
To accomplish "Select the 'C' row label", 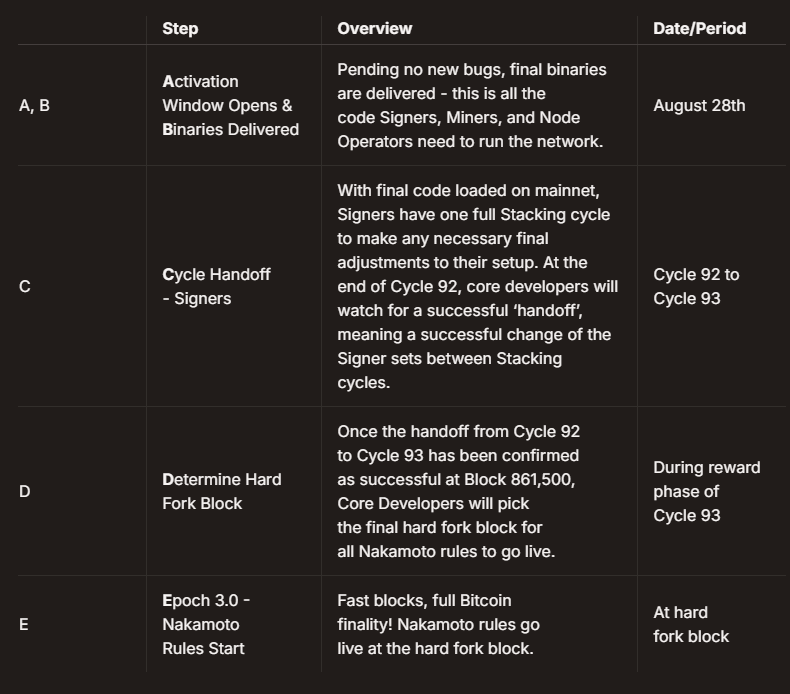I will tap(25, 287).
